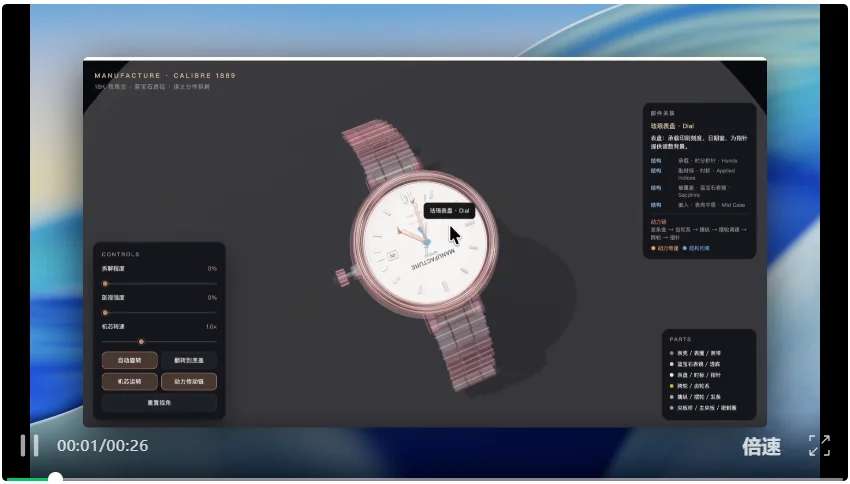Viewport: 850px width, 484px height.
Task: Open the 倍速 playback speed menu
Action: click(761, 446)
